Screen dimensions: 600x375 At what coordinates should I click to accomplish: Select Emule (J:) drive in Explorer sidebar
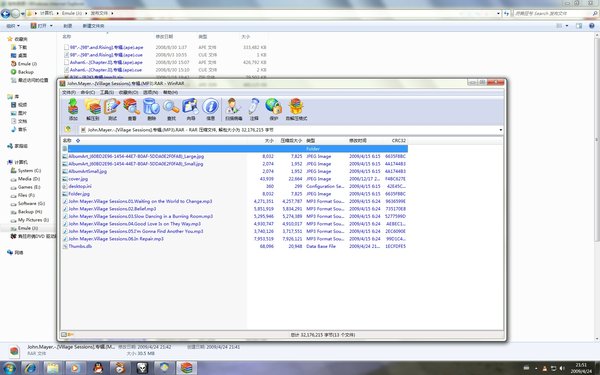28,228
